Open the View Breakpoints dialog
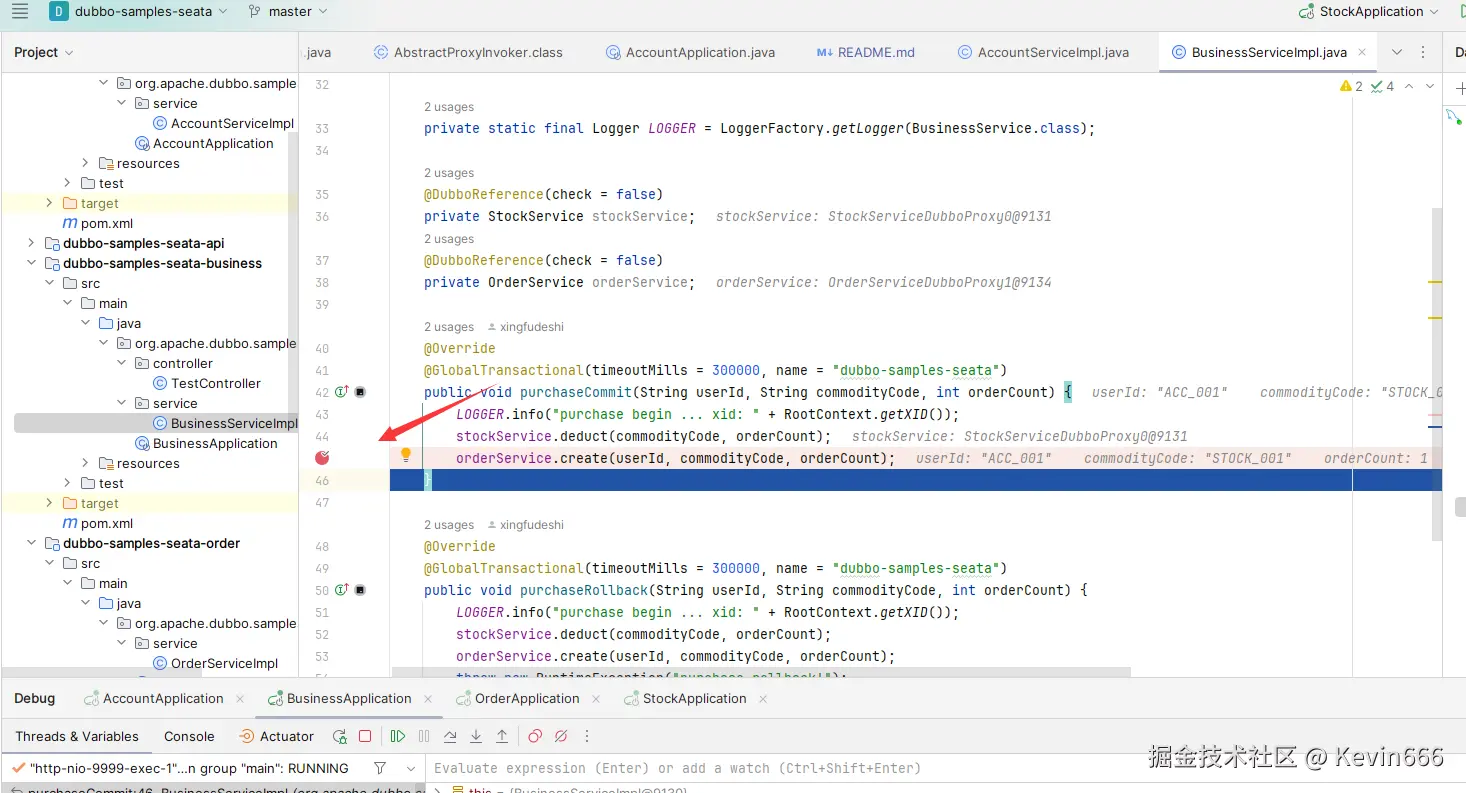The height and width of the screenshot is (793, 1466). (x=535, y=737)
